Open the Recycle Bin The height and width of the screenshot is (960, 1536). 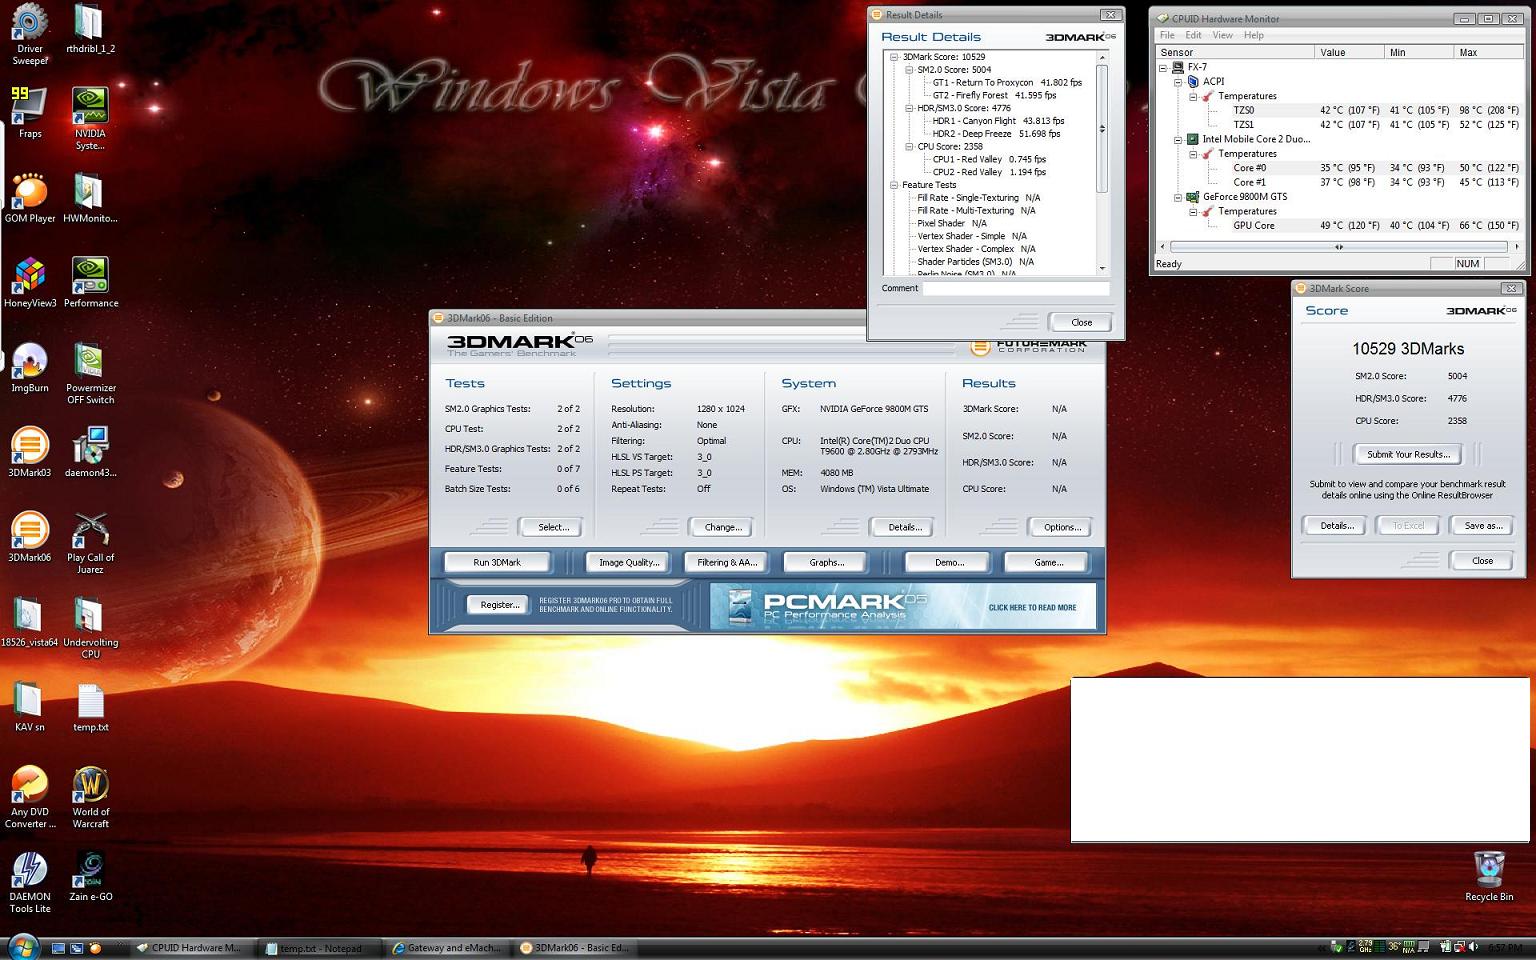coord(1489,876)
